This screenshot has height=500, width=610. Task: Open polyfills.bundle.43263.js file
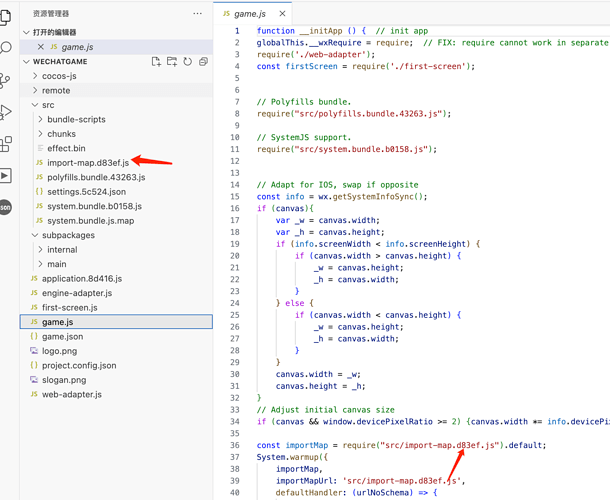coord(96,177)
